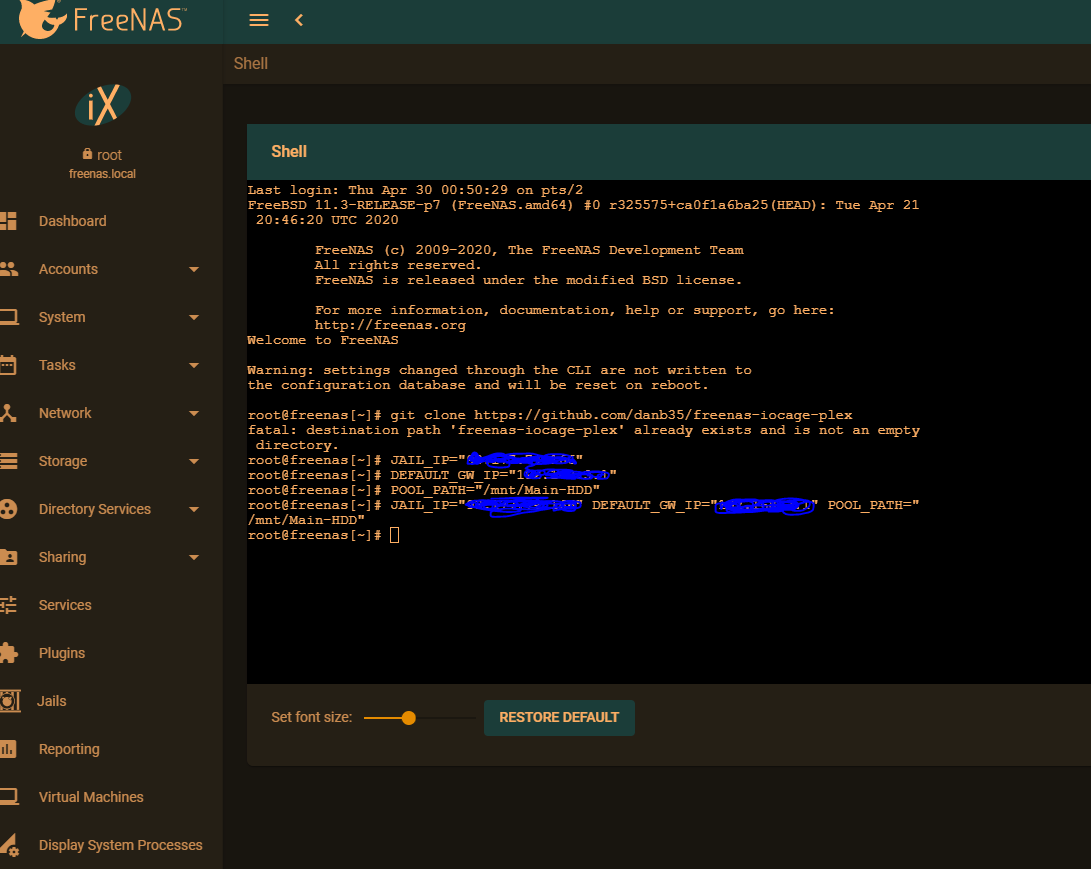This screenshot has width=1091, height=869.
Task: Toggle the hamburger menu icon
Action: pos(259,20)
